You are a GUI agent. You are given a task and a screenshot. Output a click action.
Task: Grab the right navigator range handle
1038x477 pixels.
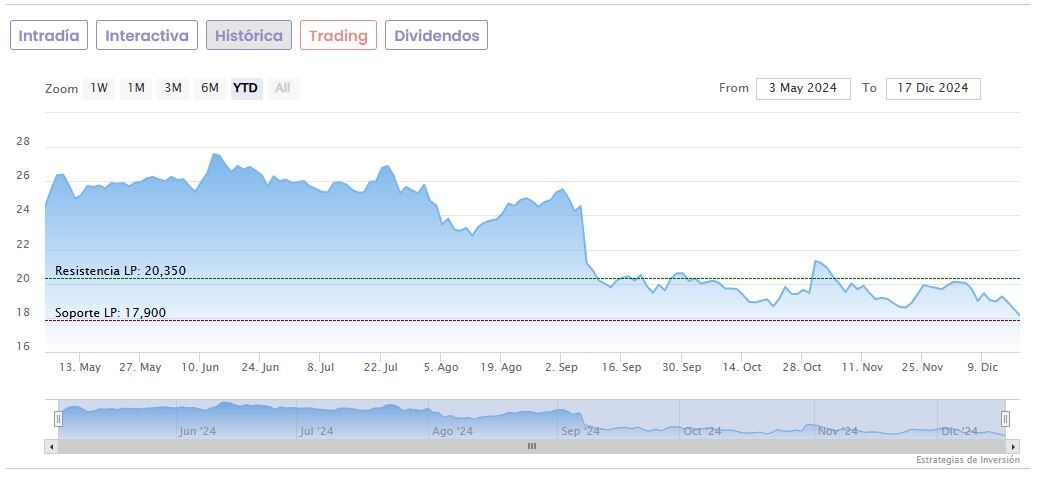1006,419
